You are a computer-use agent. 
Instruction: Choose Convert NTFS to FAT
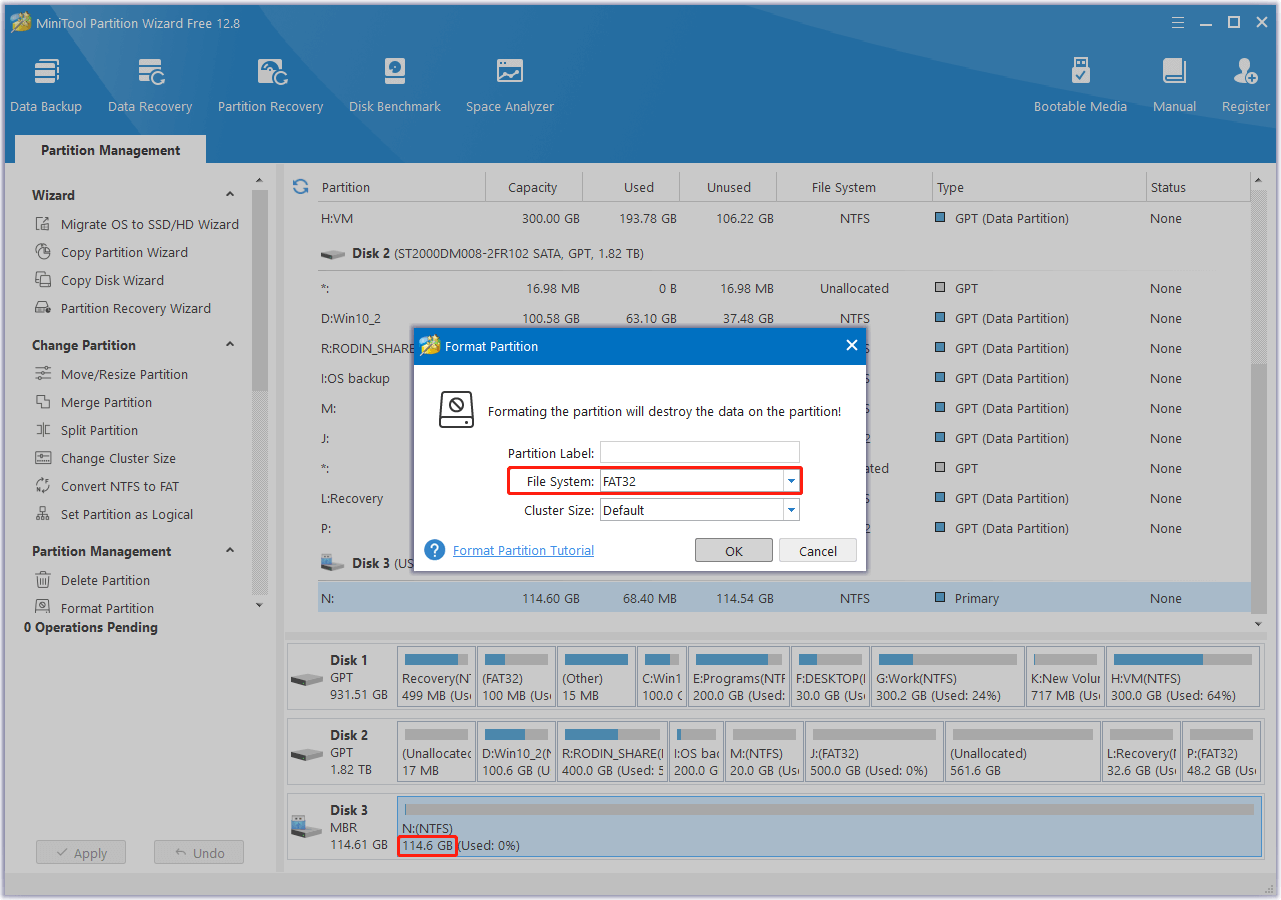point(106,486)
